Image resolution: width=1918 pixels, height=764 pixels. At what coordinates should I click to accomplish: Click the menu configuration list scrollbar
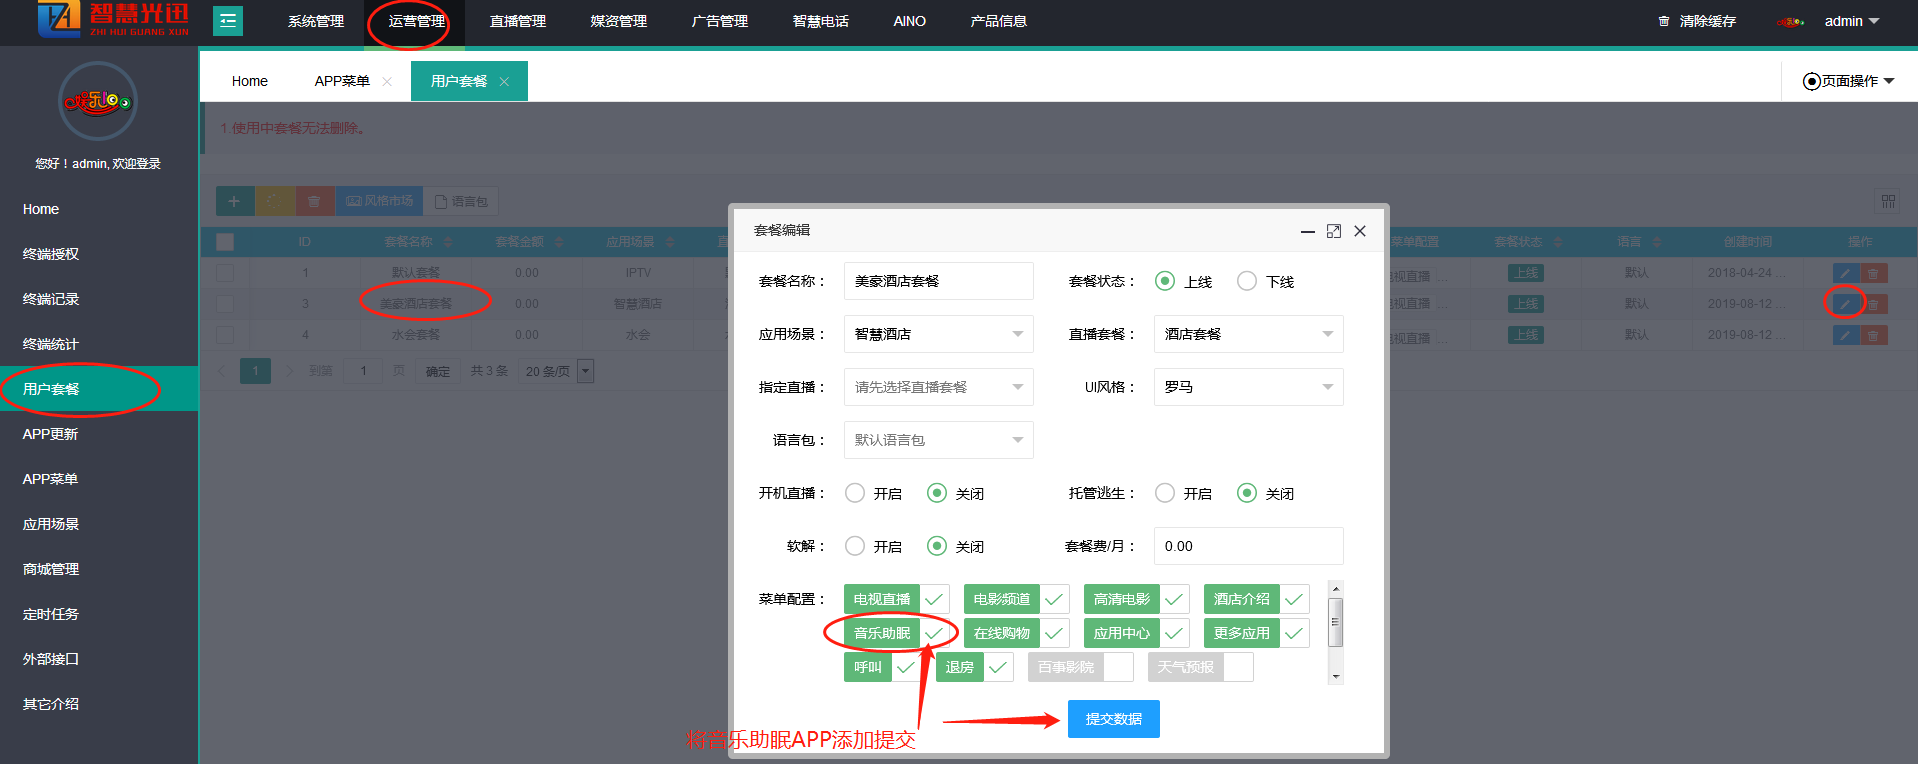tap(1335, 622)
